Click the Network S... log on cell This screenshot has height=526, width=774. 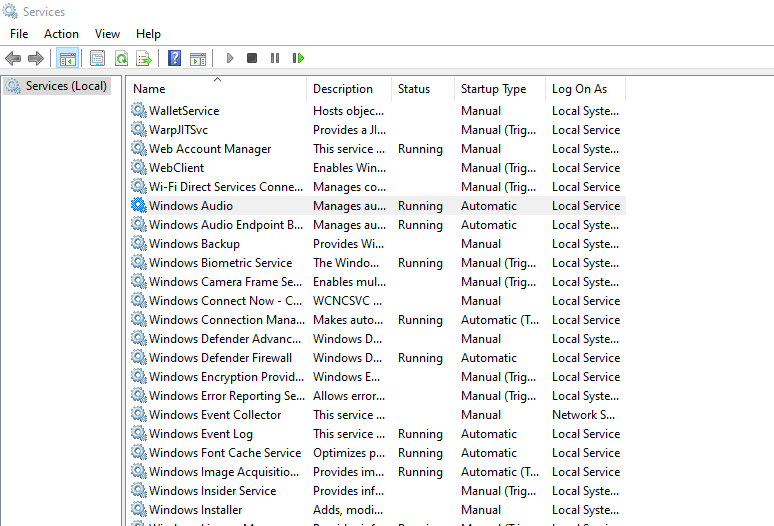583,414
